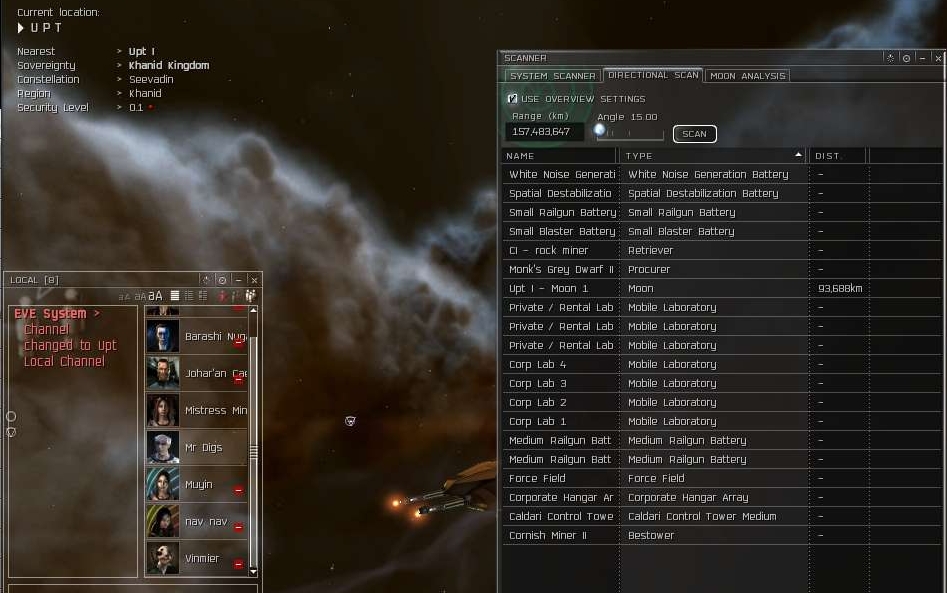Click the group member-list icon in Local toolbar

coord(250,295)
